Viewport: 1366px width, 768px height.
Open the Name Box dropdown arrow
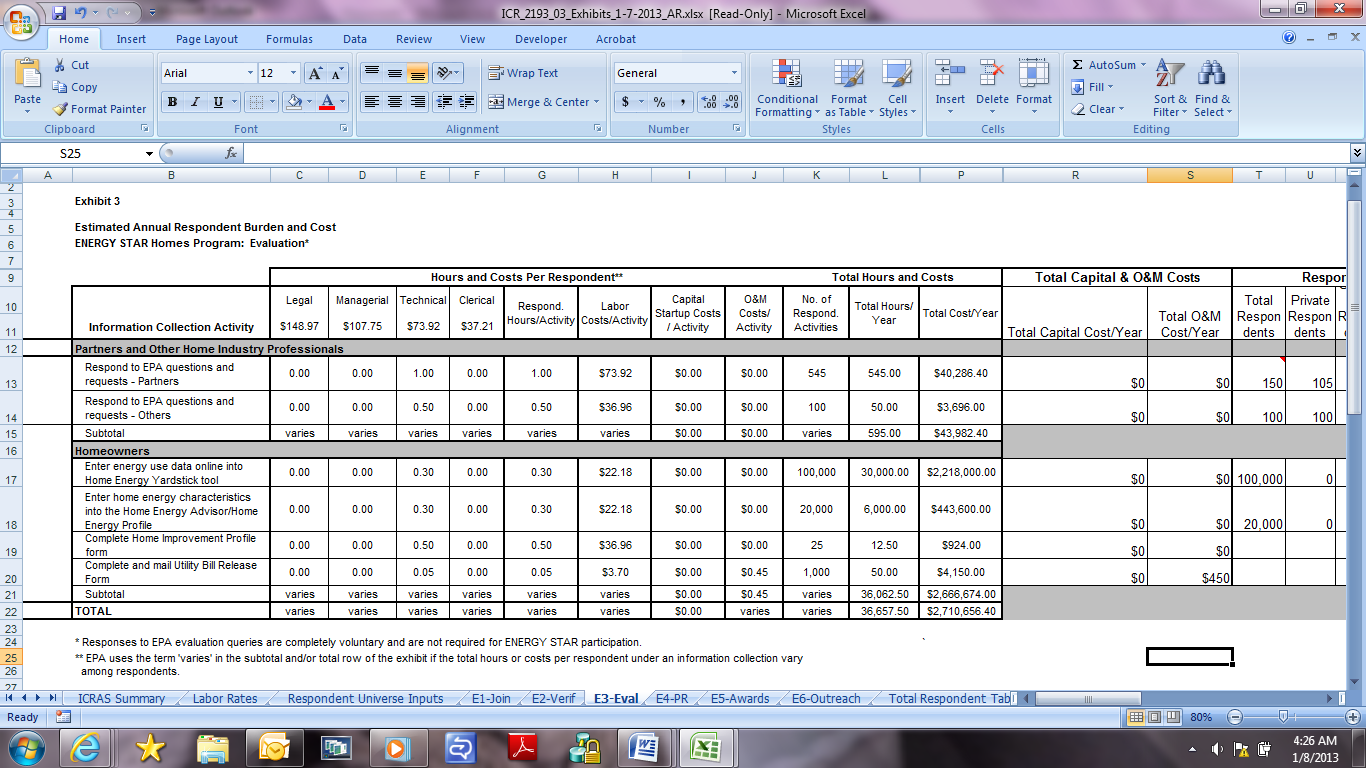click(x=149, y=154)
